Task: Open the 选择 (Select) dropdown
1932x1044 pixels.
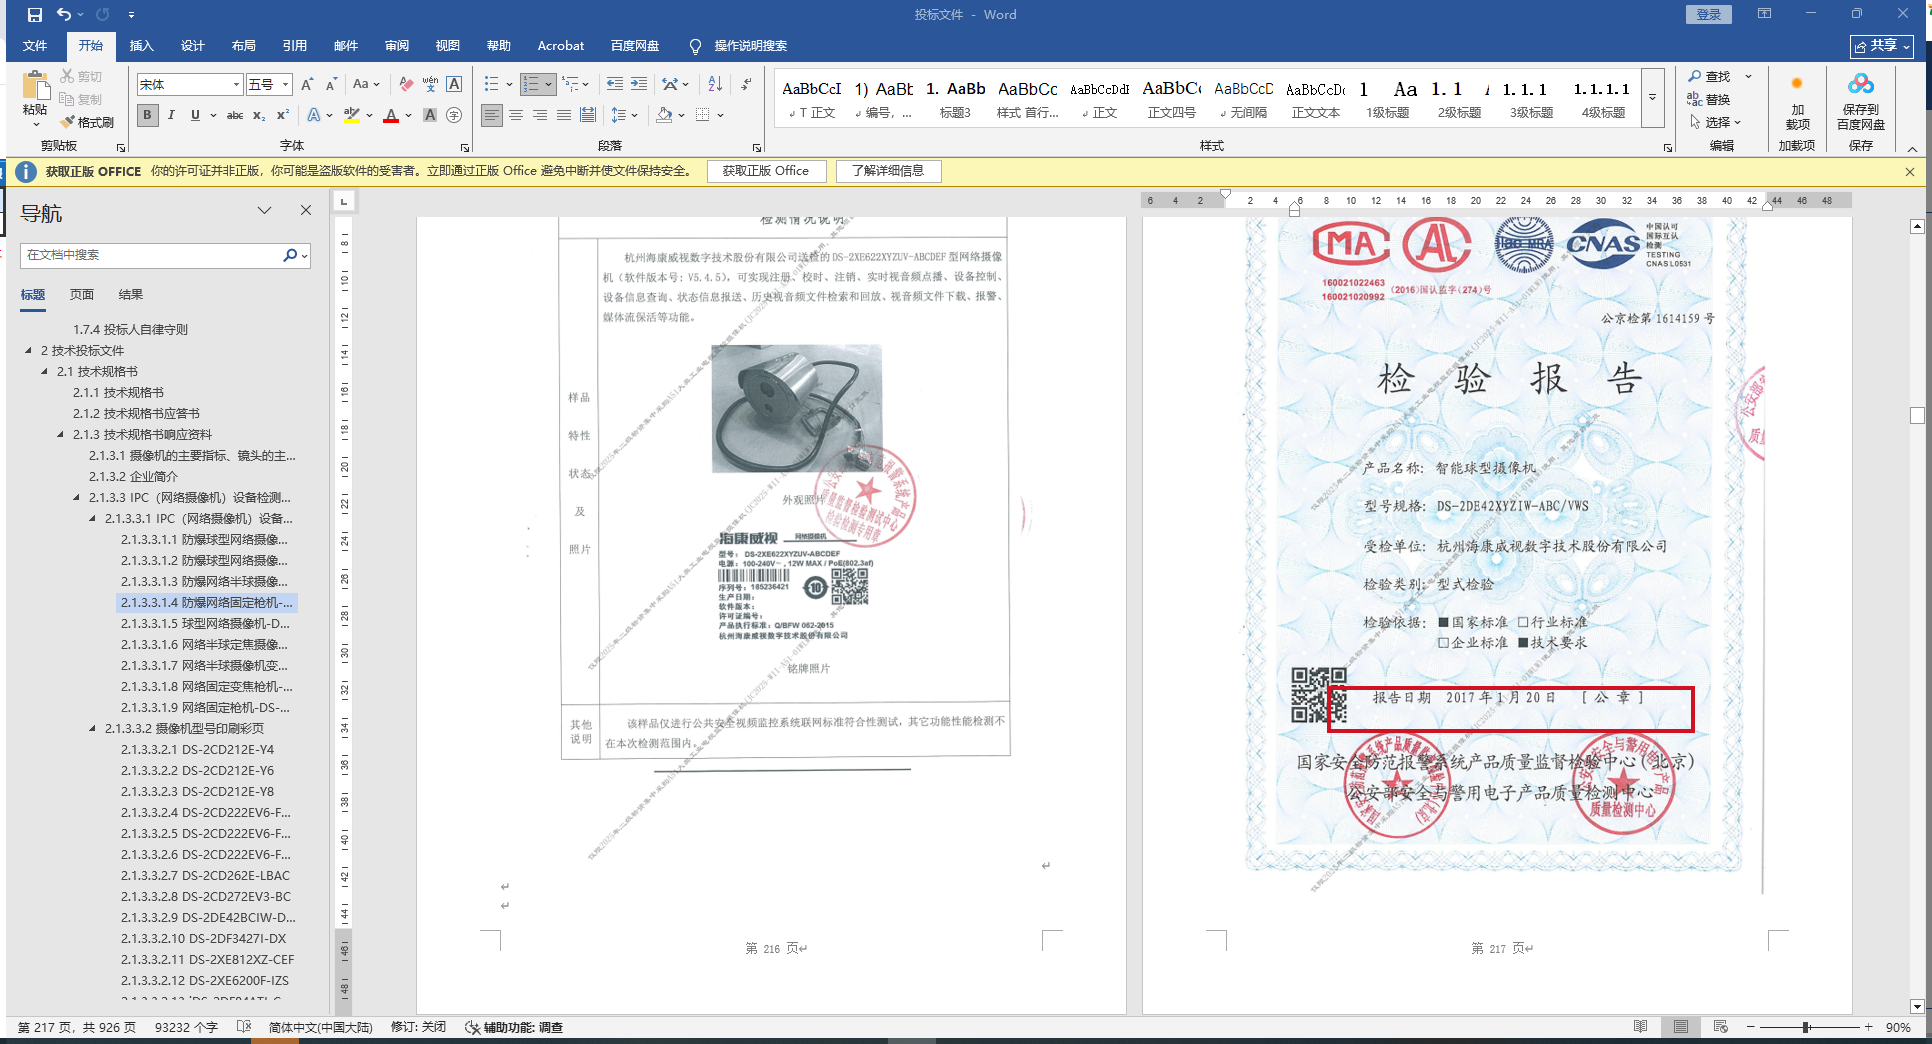Action: pos(1716,122)
